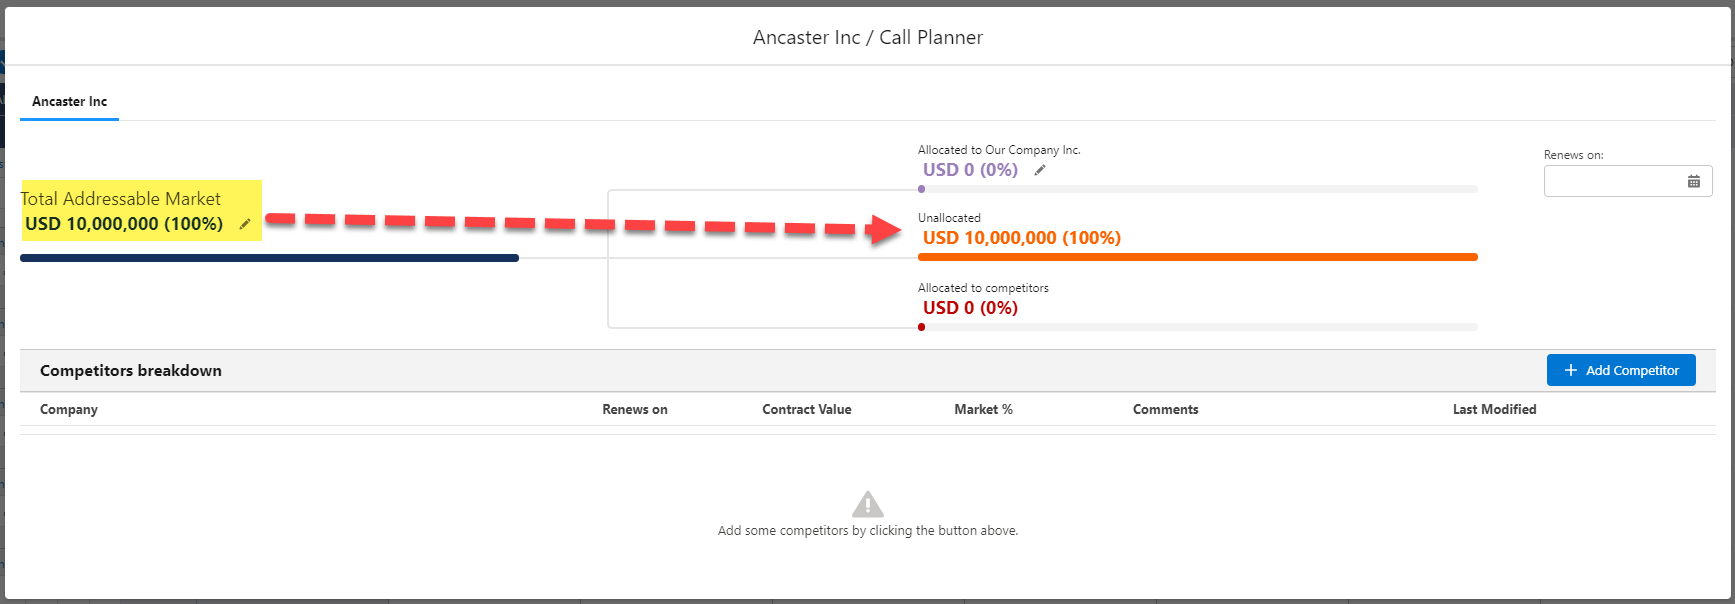Image resolution: width=1735 pixels, height=604 pixels.
Task: Click purple dot on Our Company bar
Action: tap(921, 189)
